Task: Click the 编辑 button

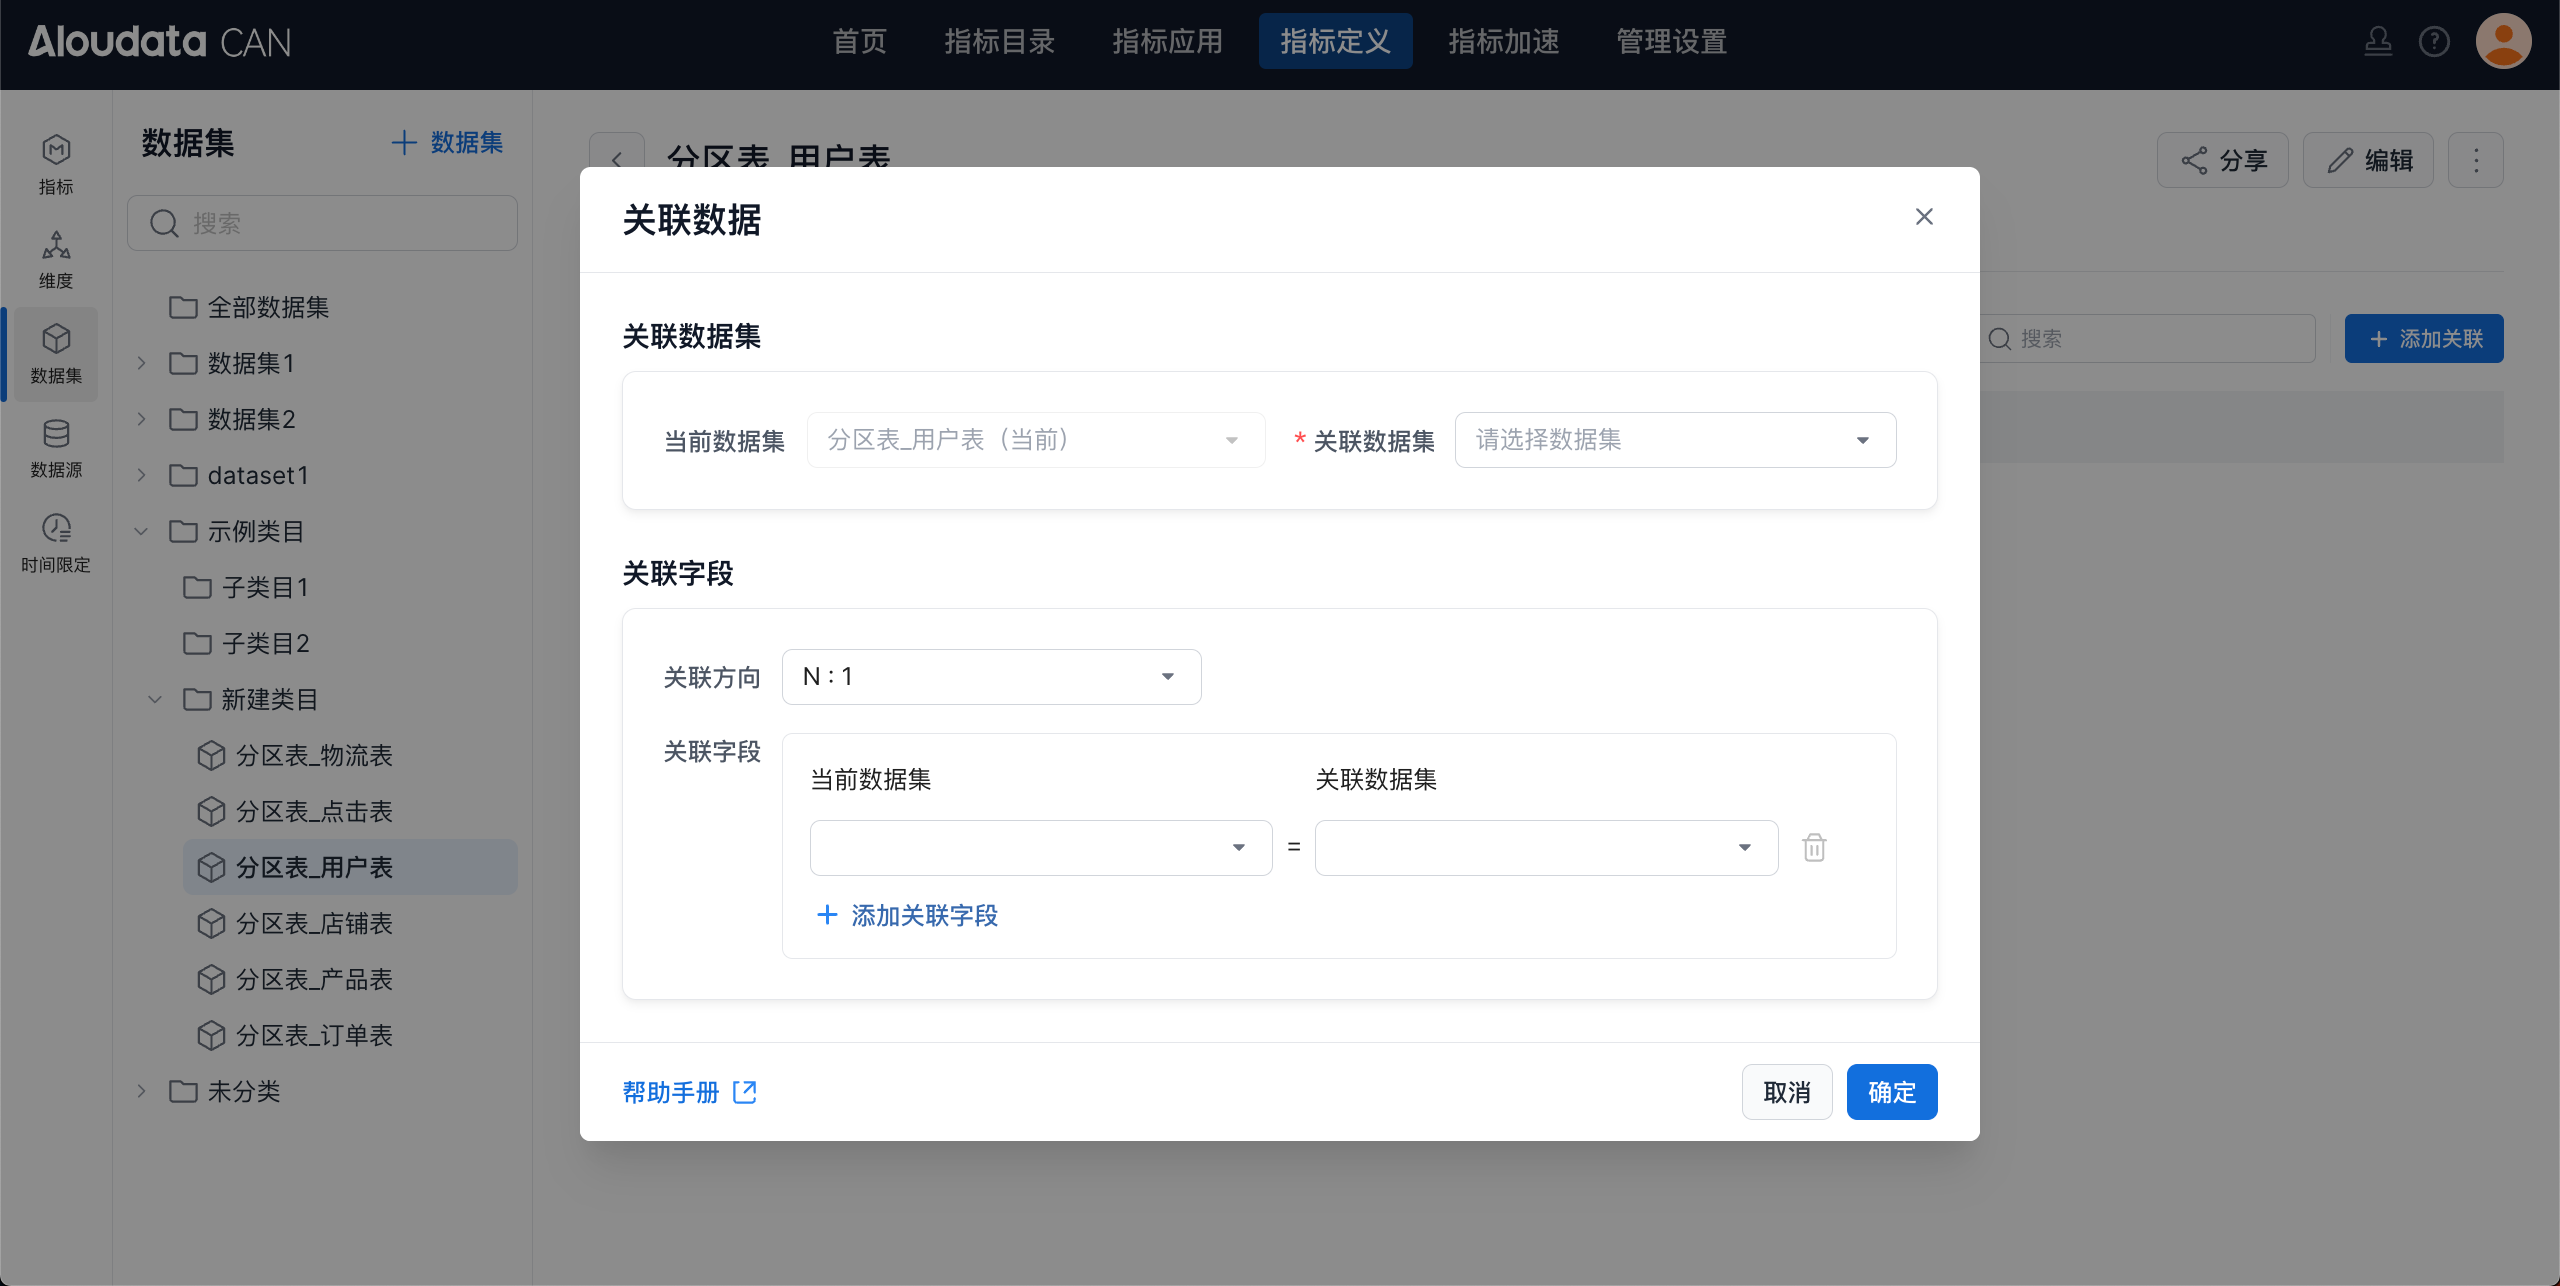Action: [x=2369, y=160]
